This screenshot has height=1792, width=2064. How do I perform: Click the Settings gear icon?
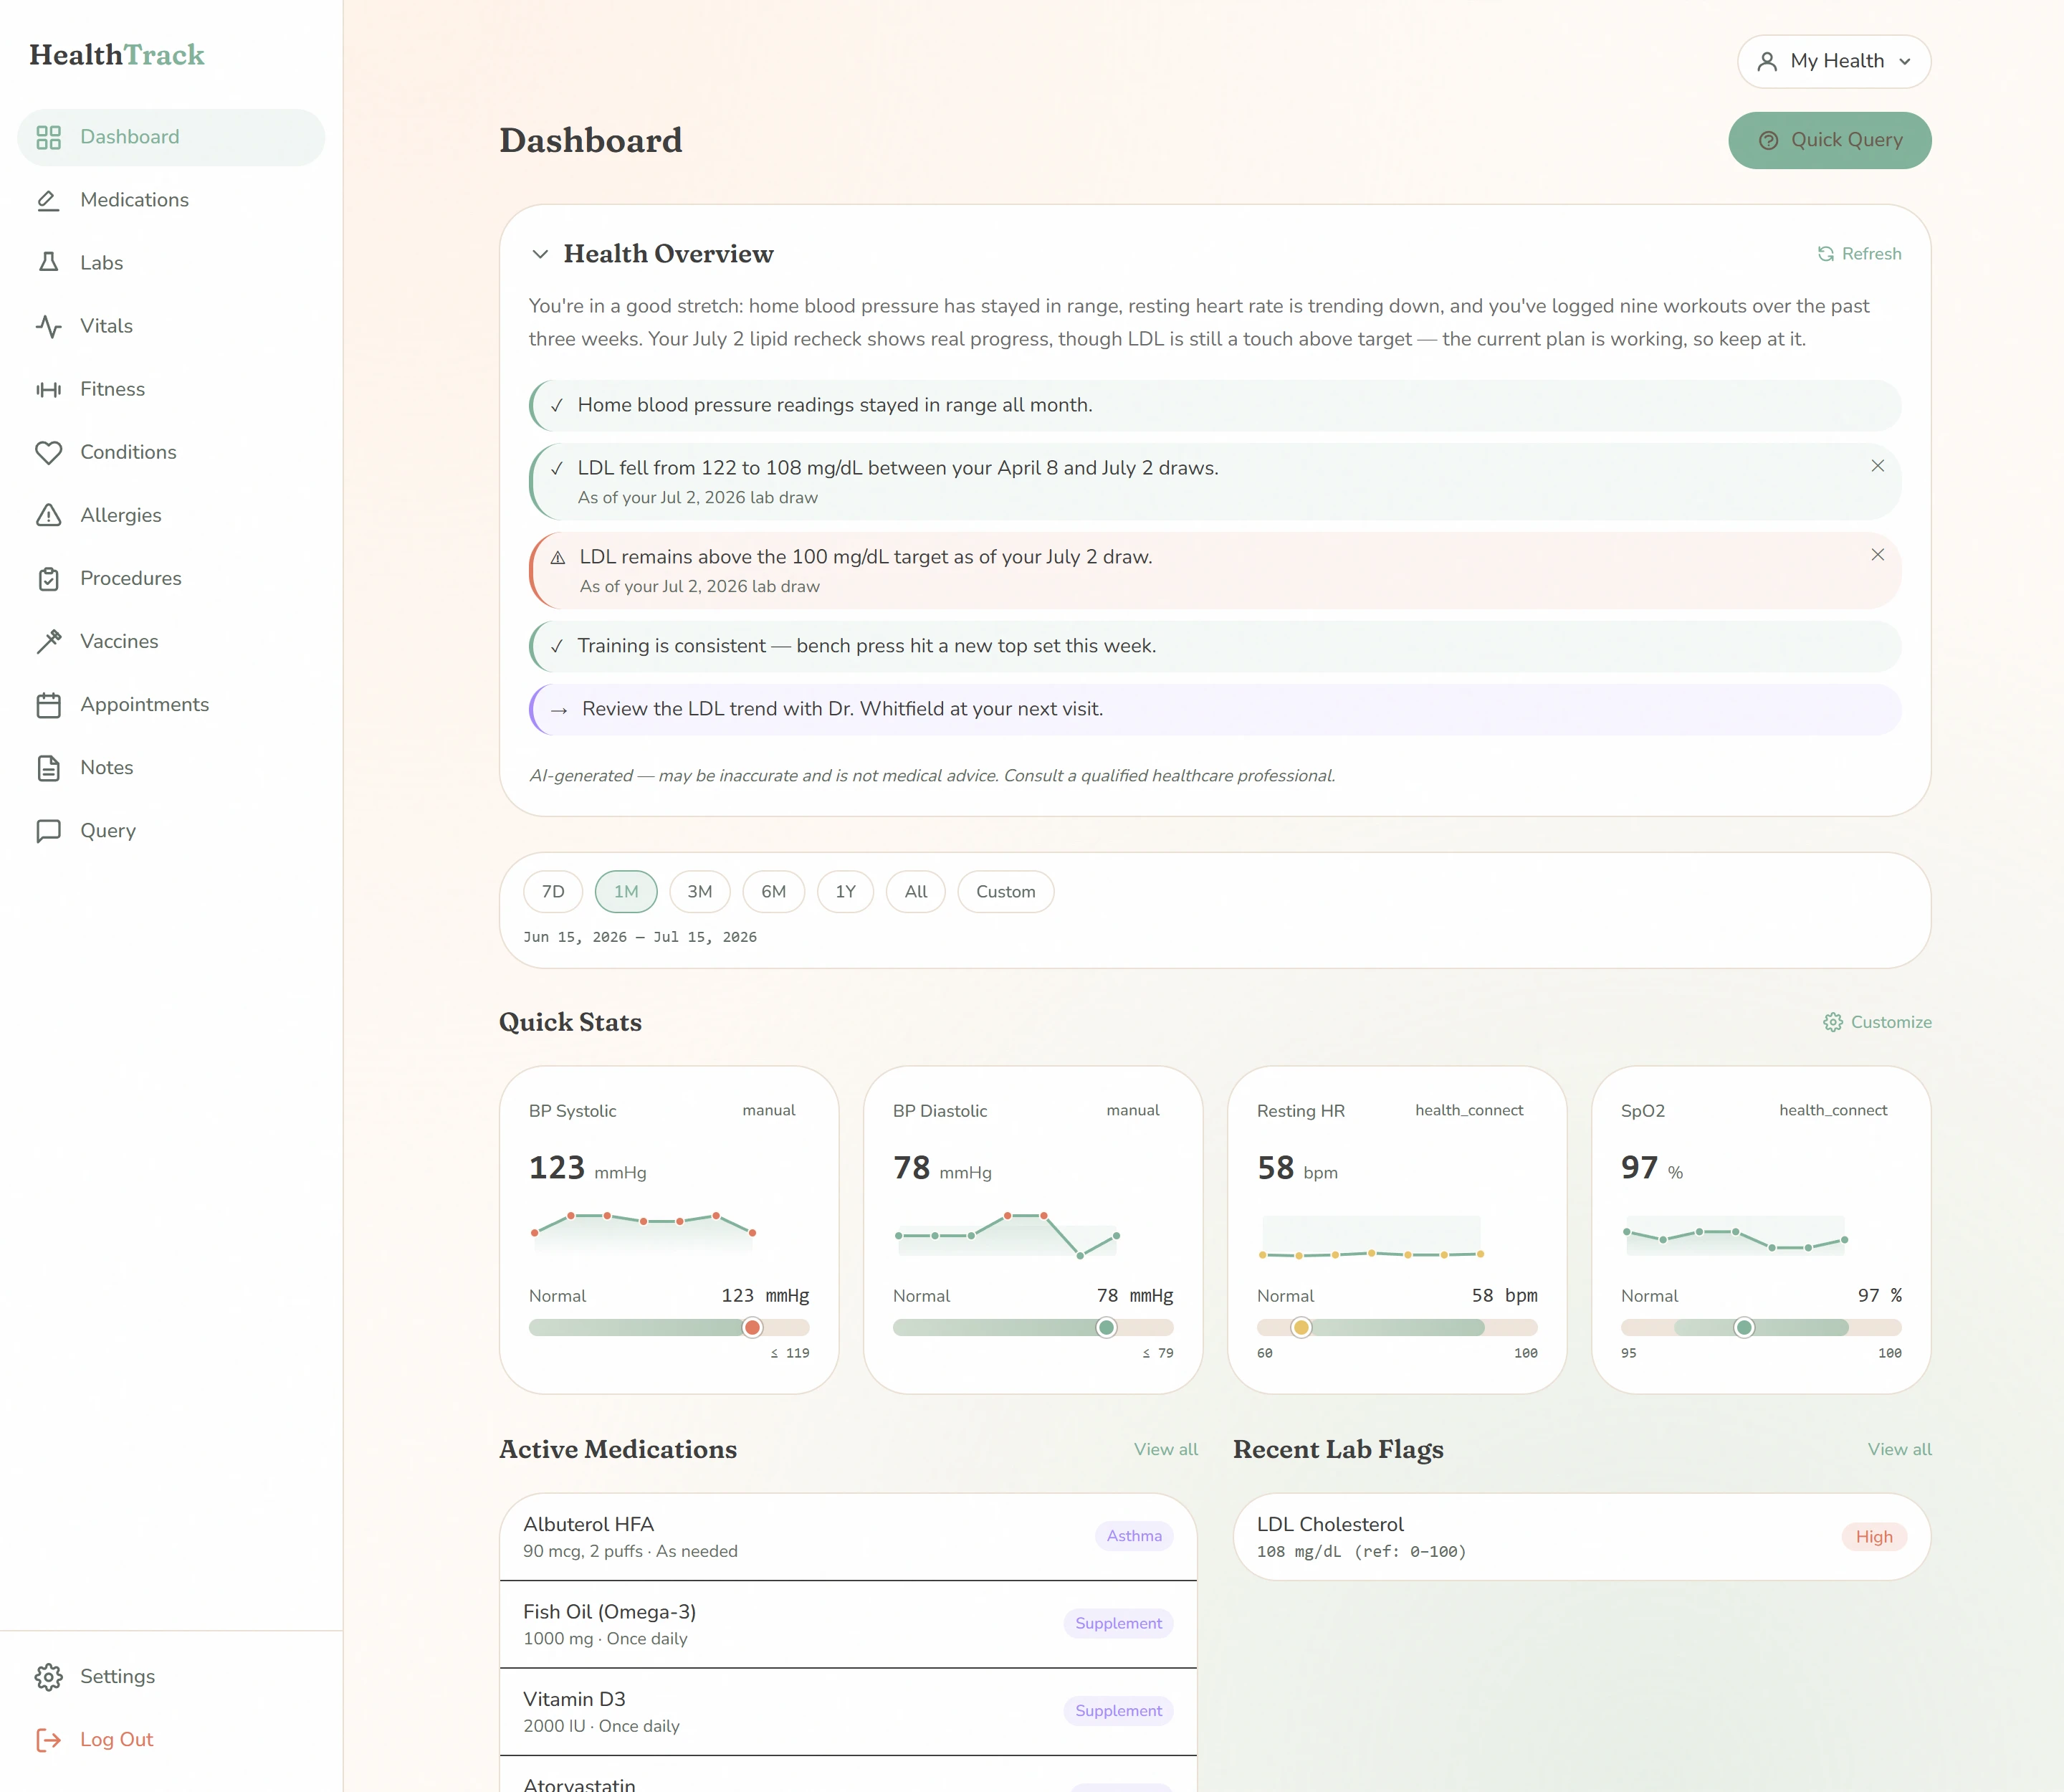48,1676
